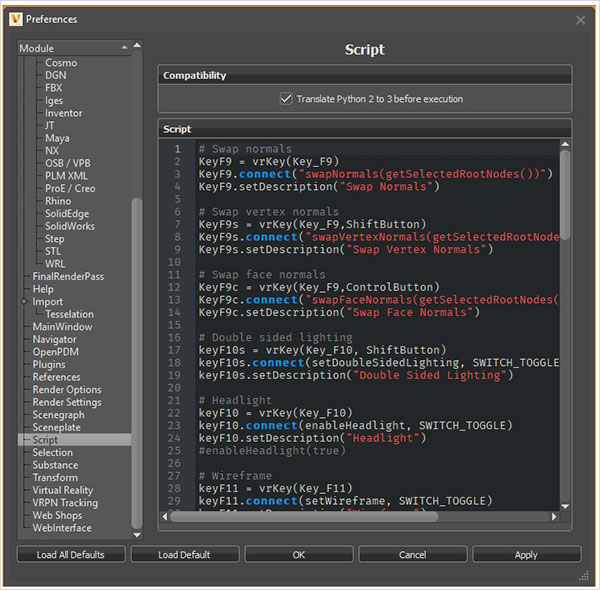Click script editor scroll right arrow
The height and width of the screenshot is (590, 600).
(x=554, y=517)
